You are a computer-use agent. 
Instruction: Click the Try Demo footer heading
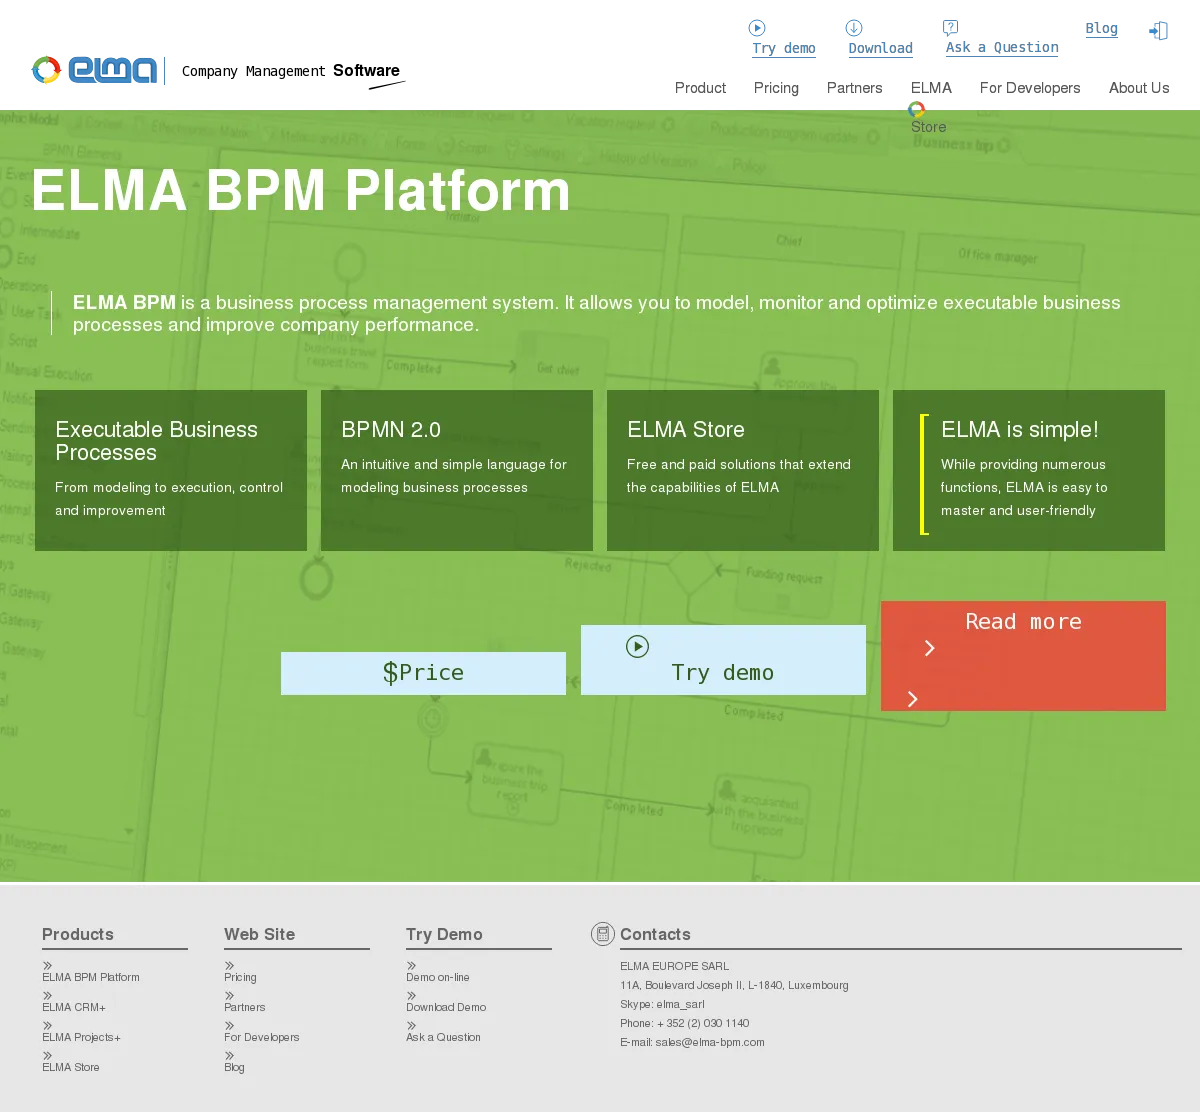pos(444,934)
